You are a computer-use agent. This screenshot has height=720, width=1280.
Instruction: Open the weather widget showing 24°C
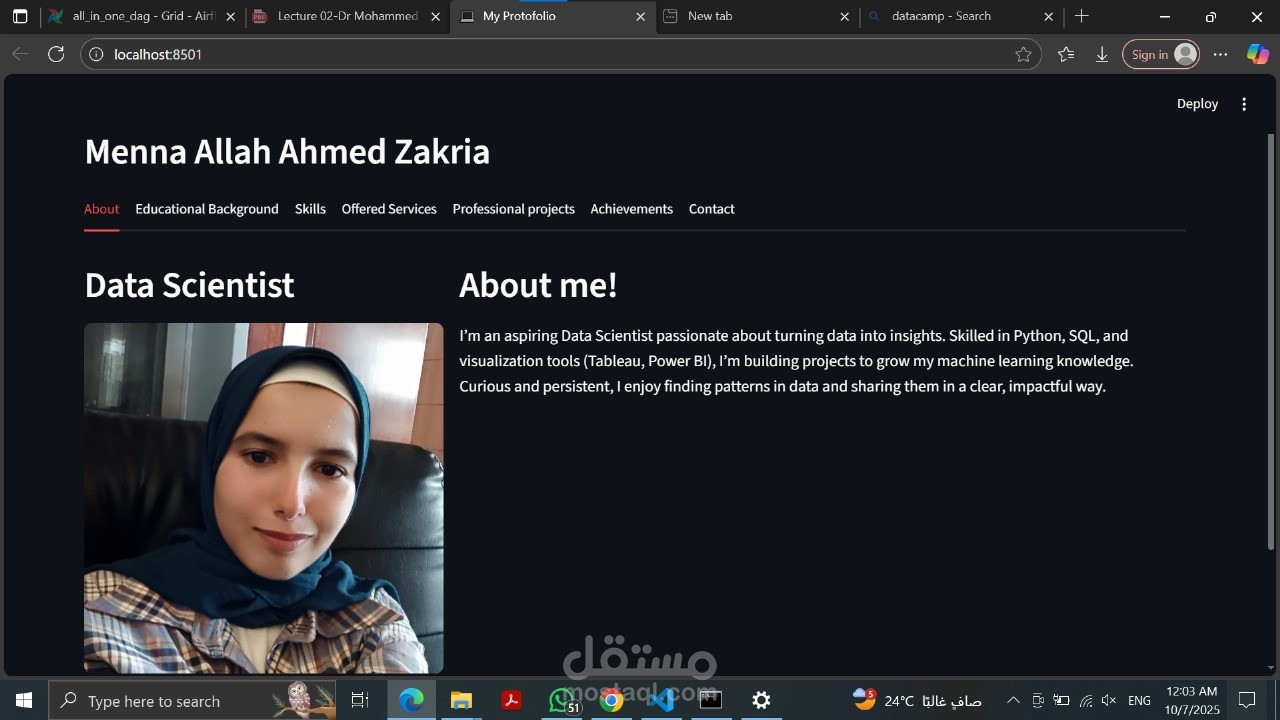[917, 700]
